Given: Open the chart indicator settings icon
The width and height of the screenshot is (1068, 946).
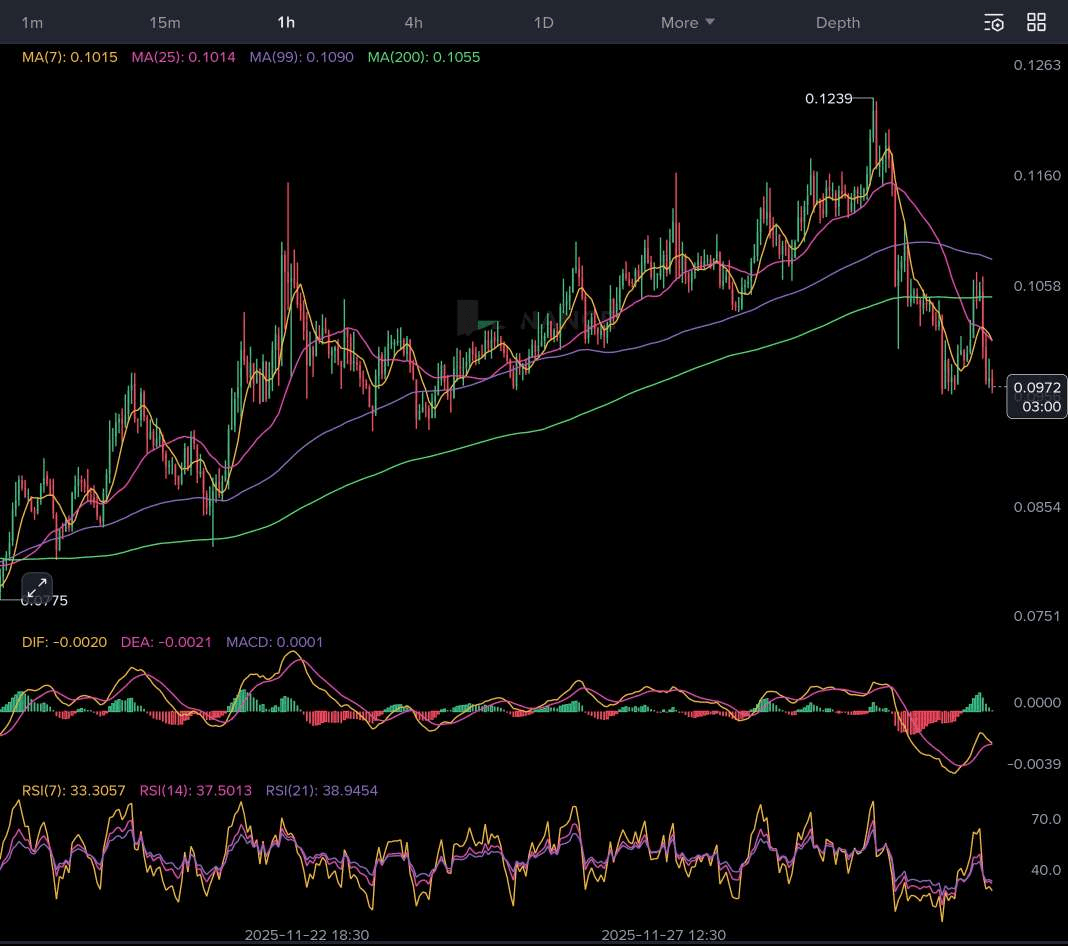Looking at the screenshot, I should (x=993, y=22).
